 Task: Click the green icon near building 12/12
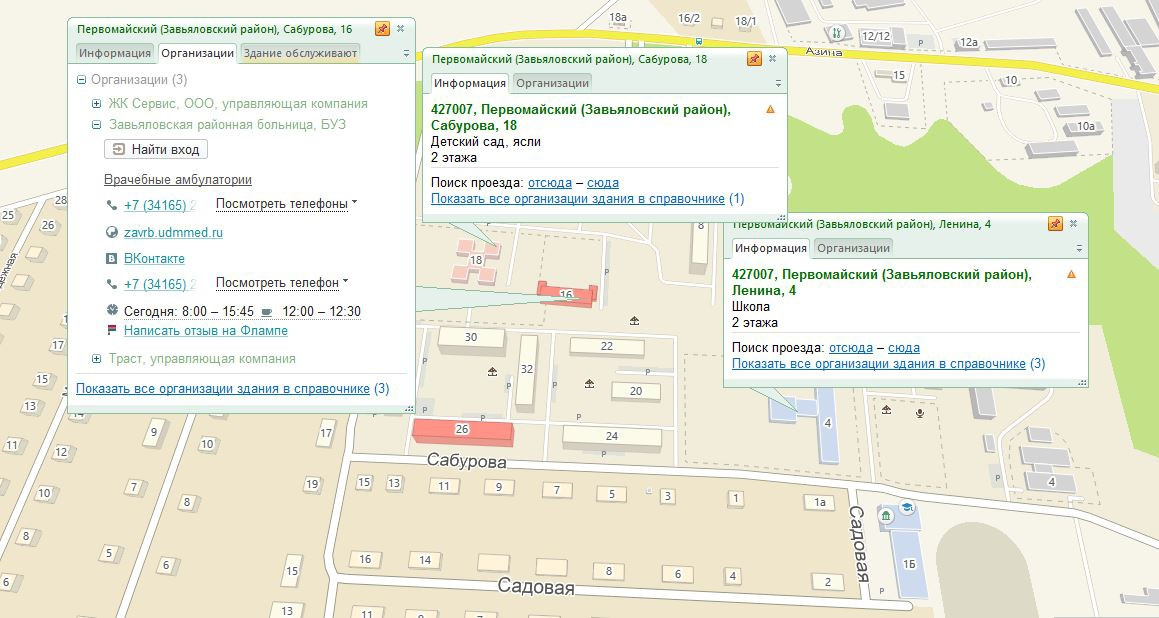click(x=837, y=33)
